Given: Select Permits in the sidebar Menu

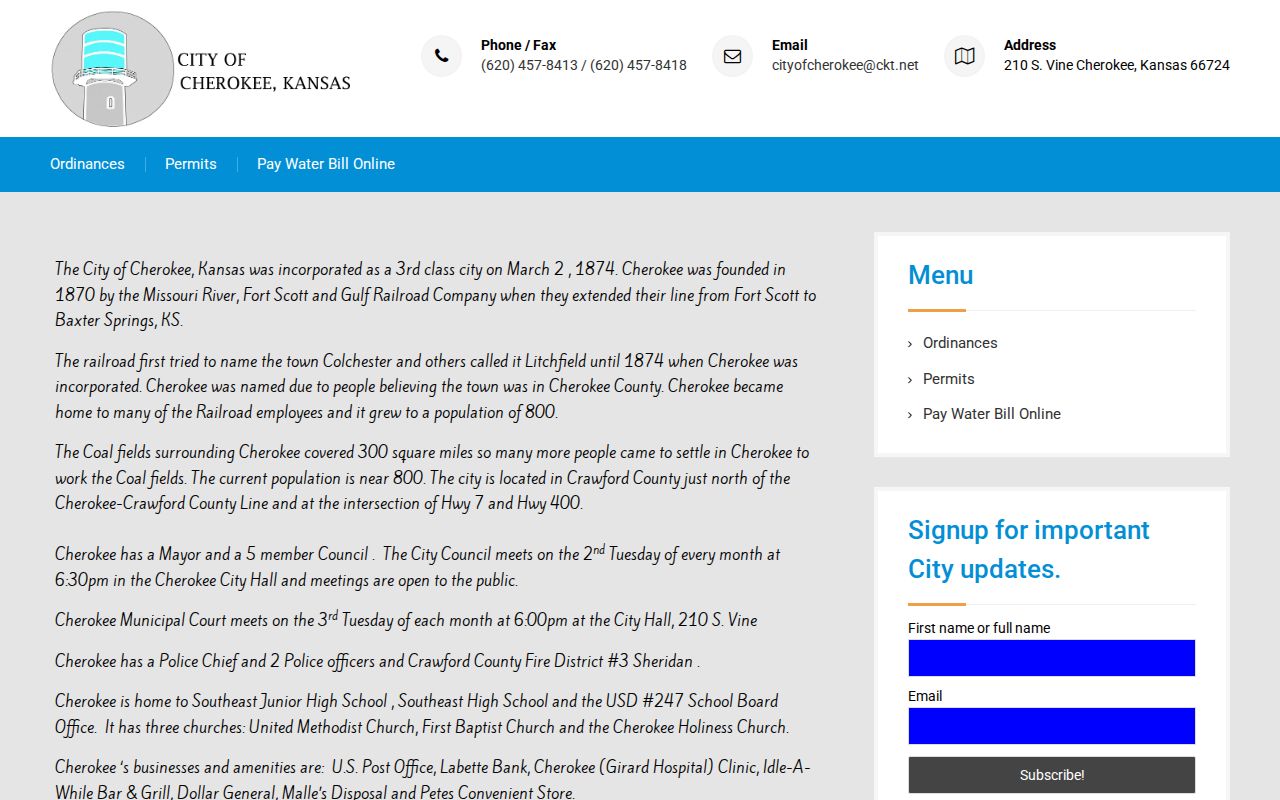Looking at the screenshot, I should coord(948,379).
